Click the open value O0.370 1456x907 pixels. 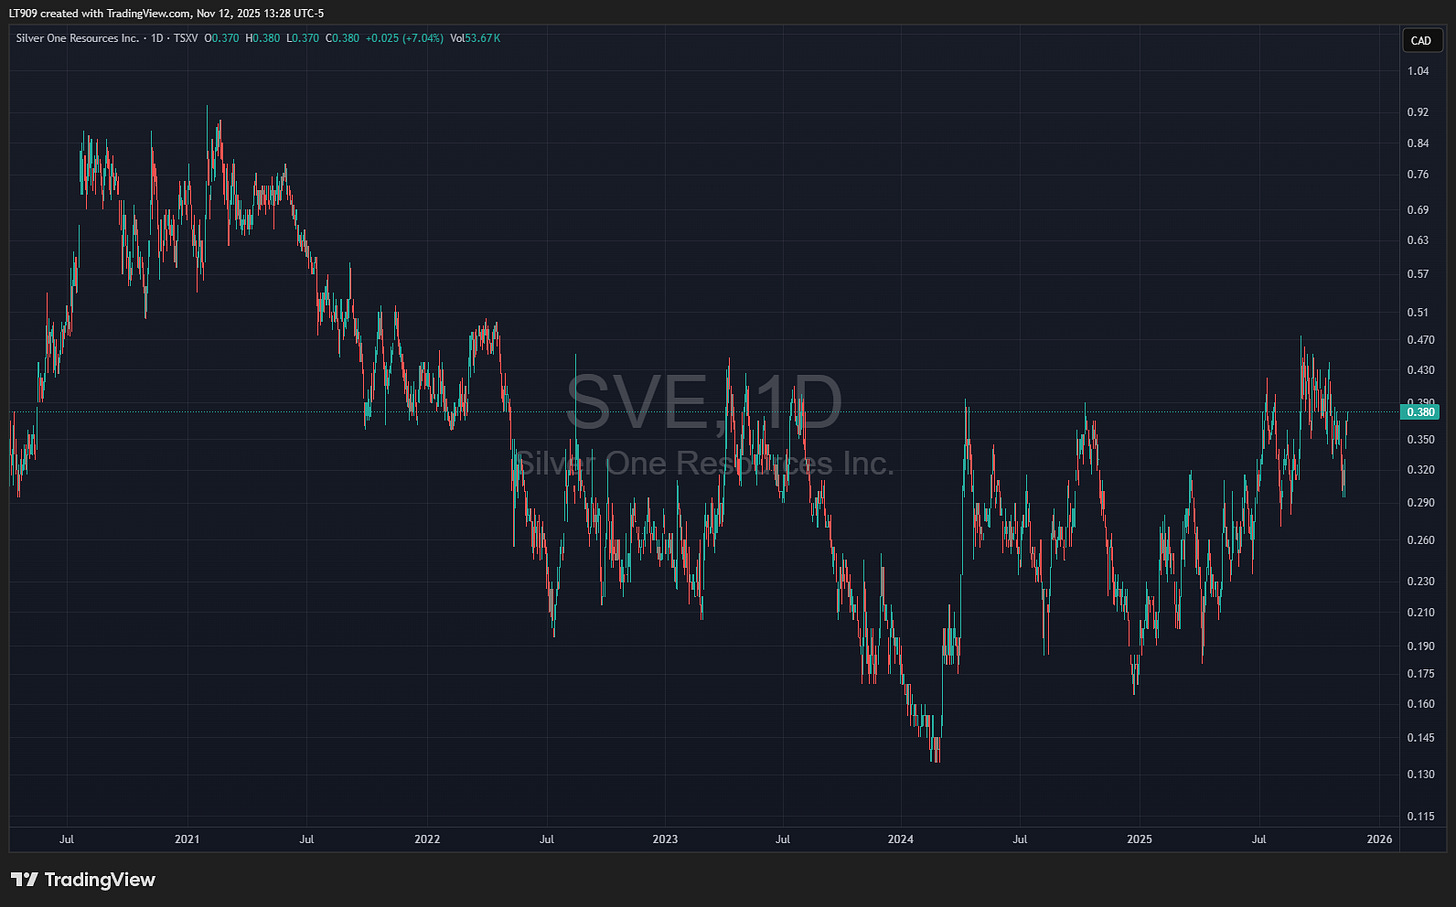pyautogui.click(x=221, y=38)
